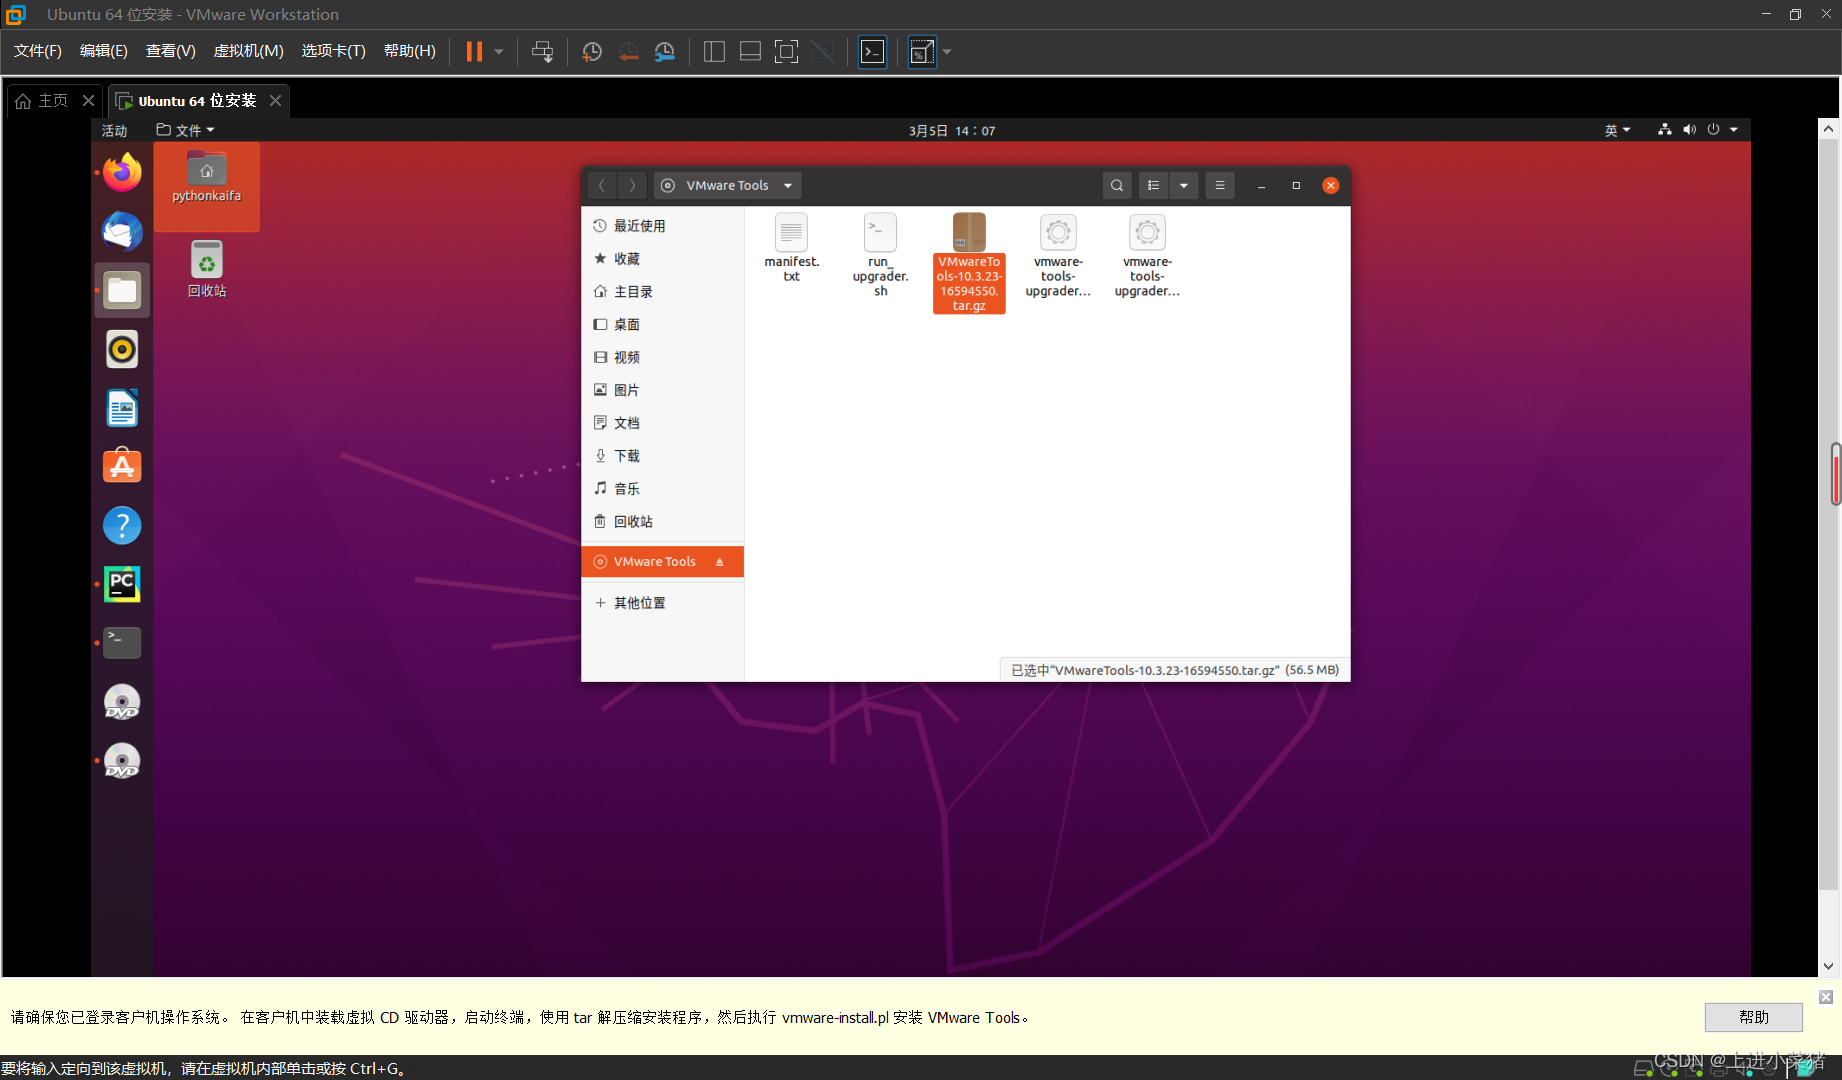Click the 帮助 button near the bottom prompt
Screen dimensions: 1842x1080
pyautogui.click(x=1753, y=1017)
